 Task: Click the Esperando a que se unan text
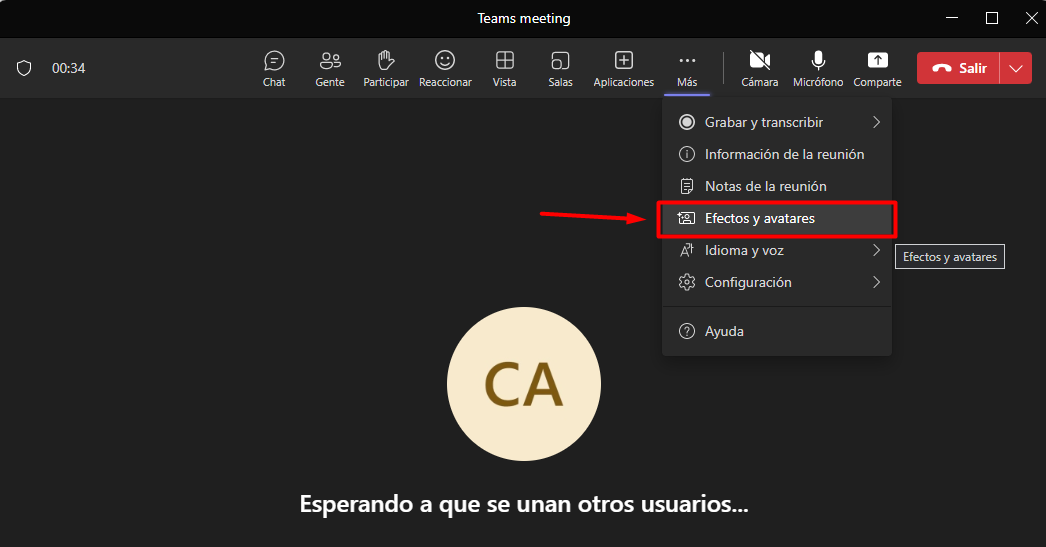coord(524,504)
